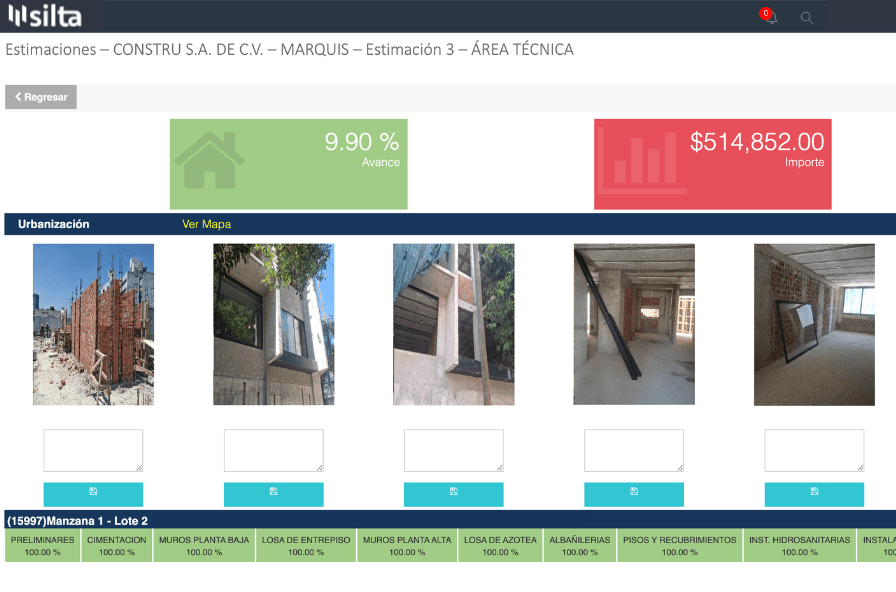Image resolution: width=896 pixels, height=592 pixels.
Task: Click the Silta logo
Action: 45,16
